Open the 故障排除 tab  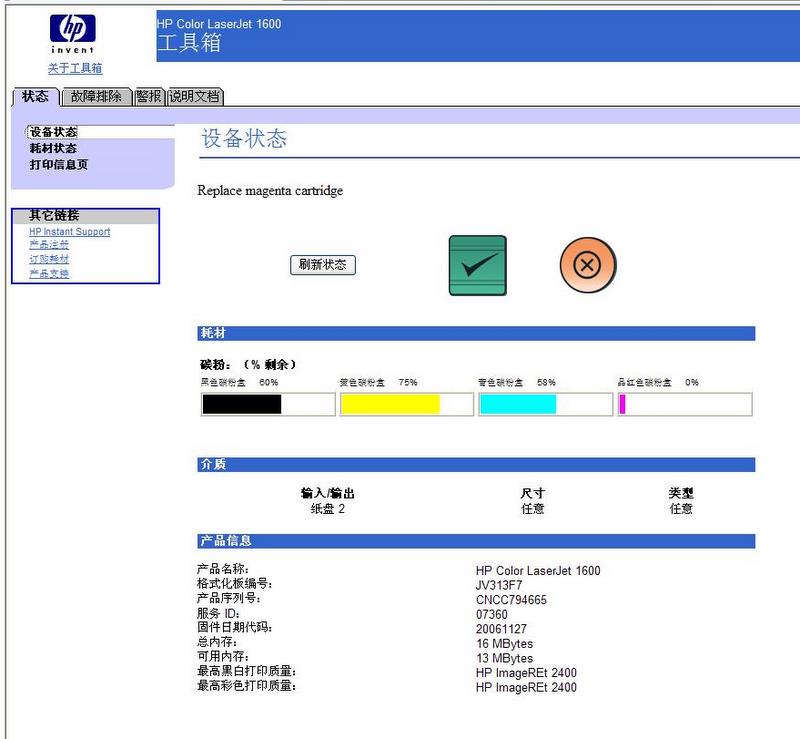pos(96,96)
